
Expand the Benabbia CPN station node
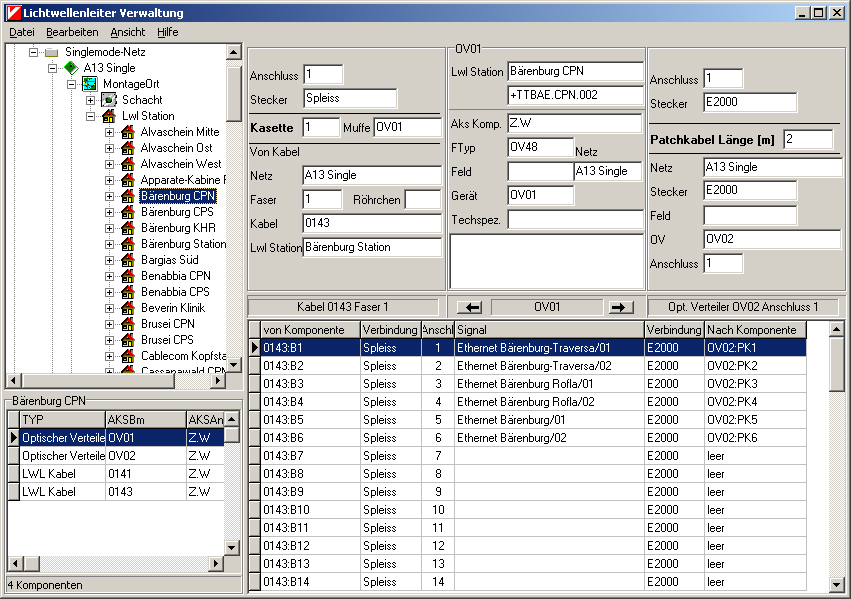(x=110, y=276)
